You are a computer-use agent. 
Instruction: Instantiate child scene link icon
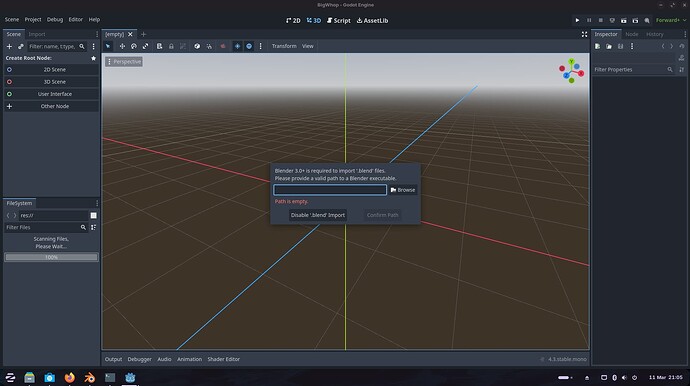21,46
